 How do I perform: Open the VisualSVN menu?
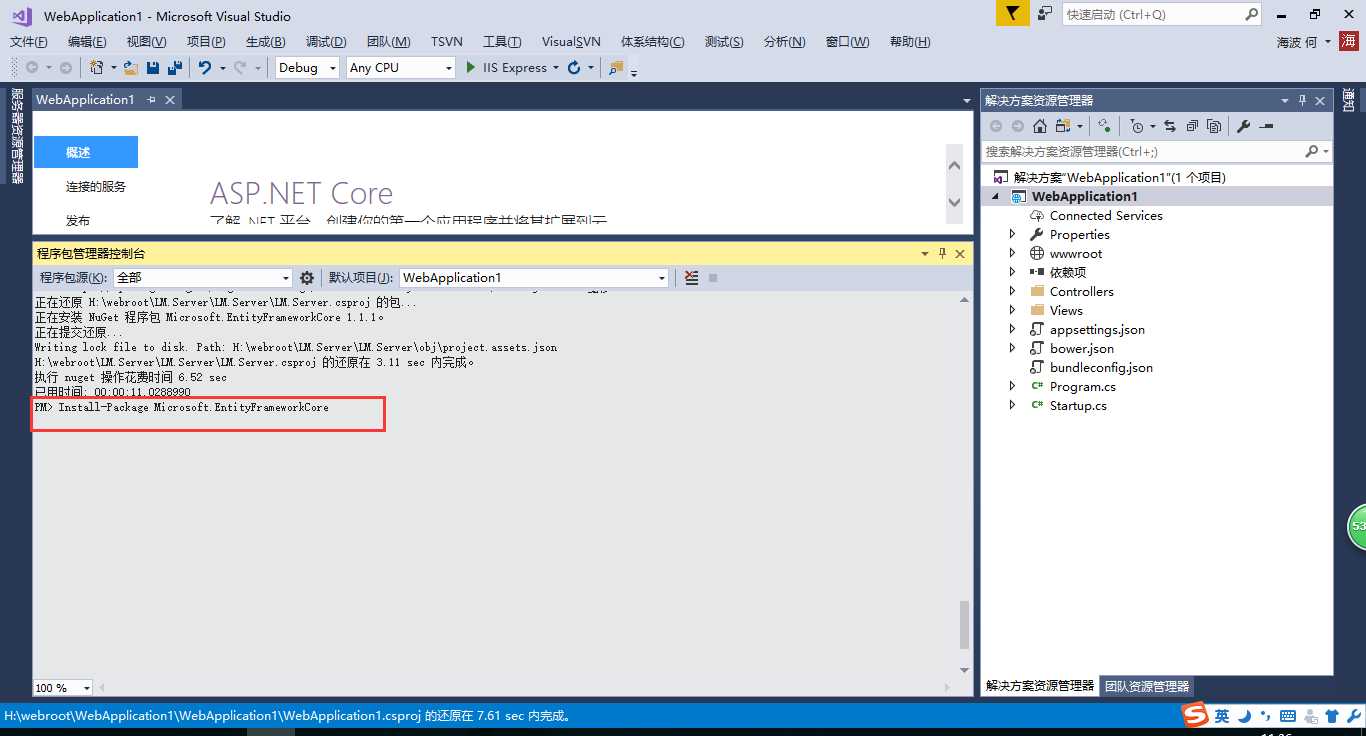(x=571, y=41)
